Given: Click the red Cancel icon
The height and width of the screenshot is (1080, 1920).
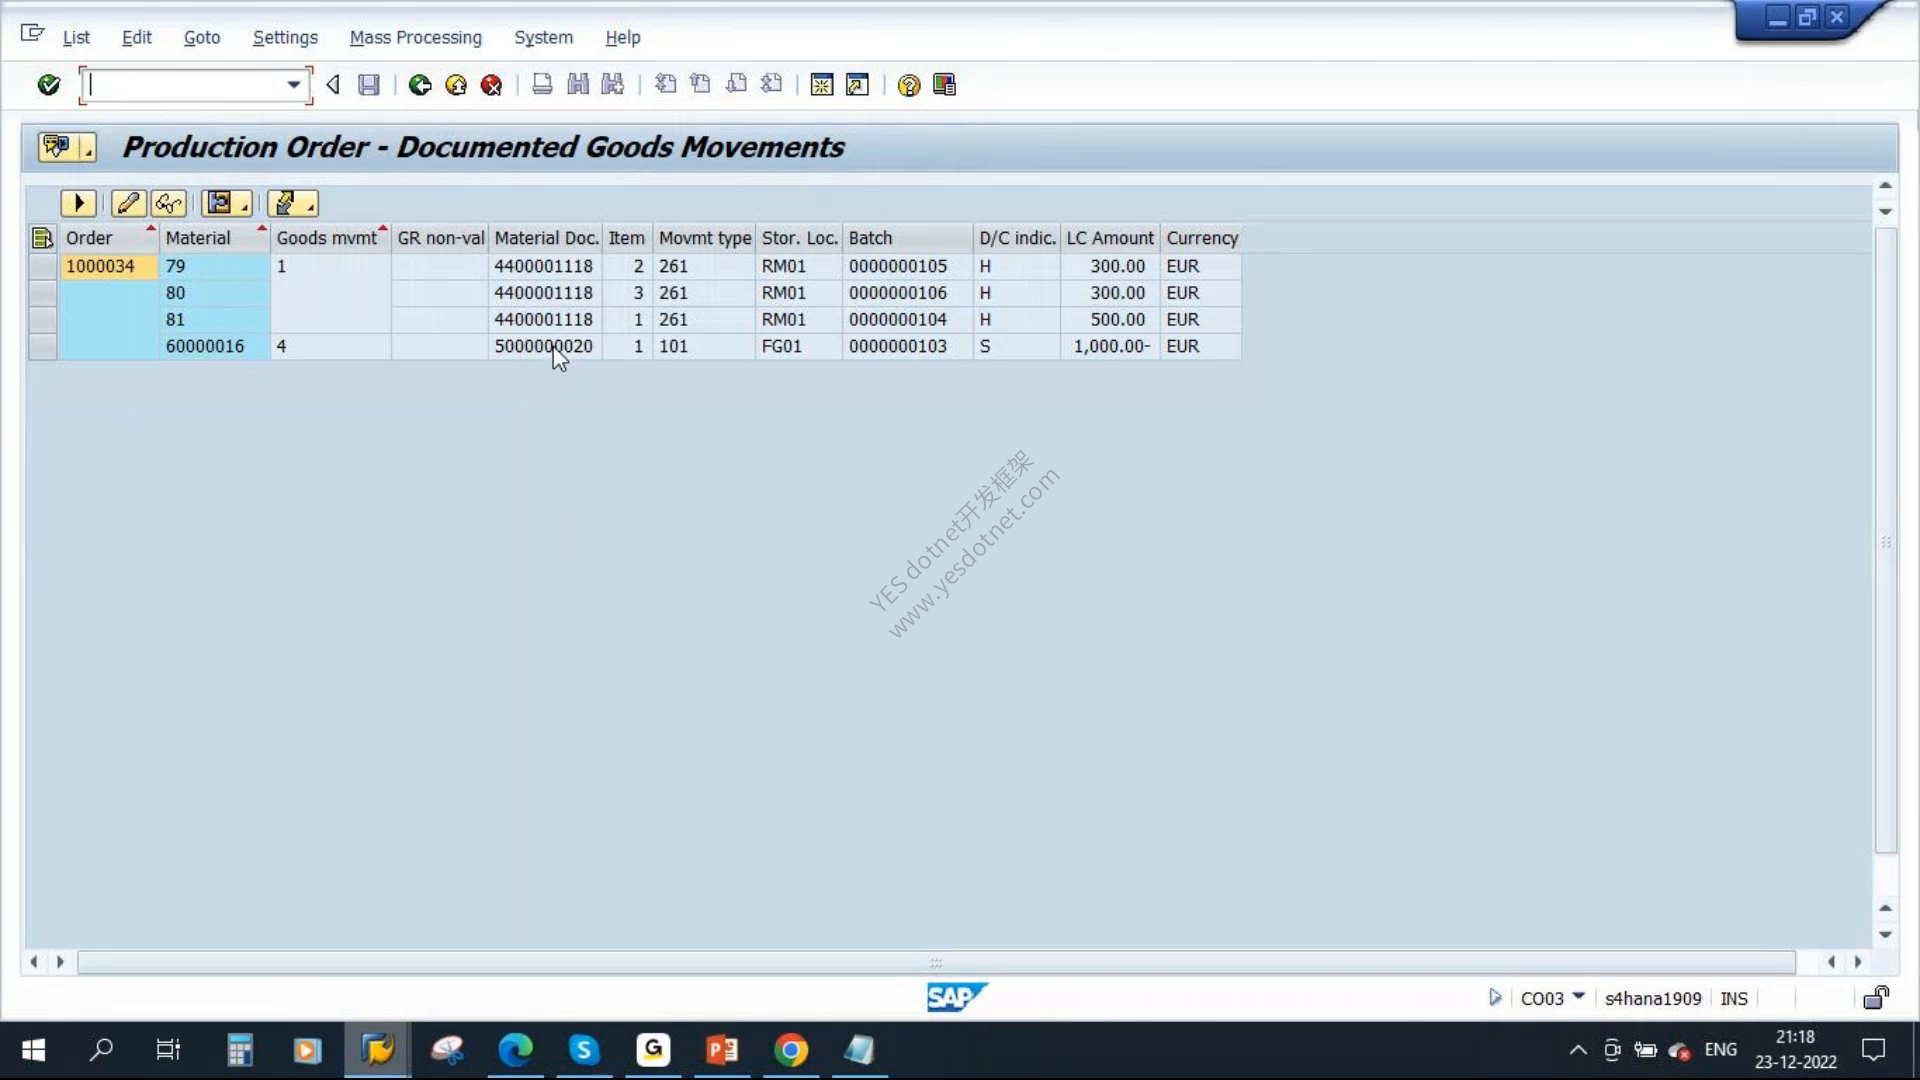Looking at the screenshot, I should 491,85.
